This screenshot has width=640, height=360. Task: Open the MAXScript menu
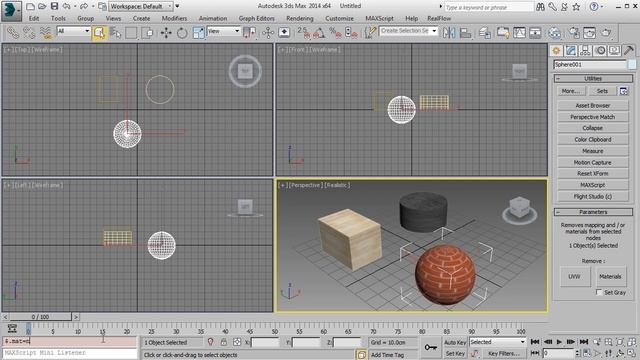point(379,18)
